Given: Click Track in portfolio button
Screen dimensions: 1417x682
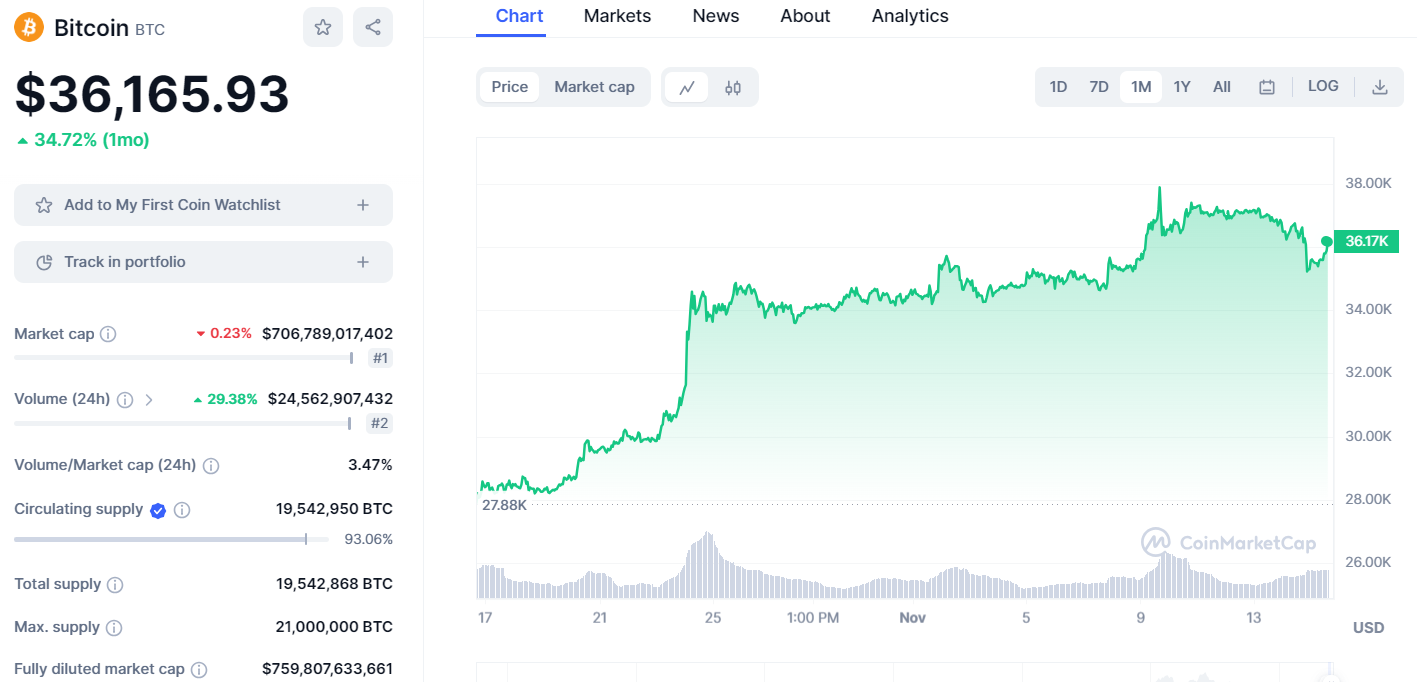Looking at the screenshot, I should coord(203,262).
